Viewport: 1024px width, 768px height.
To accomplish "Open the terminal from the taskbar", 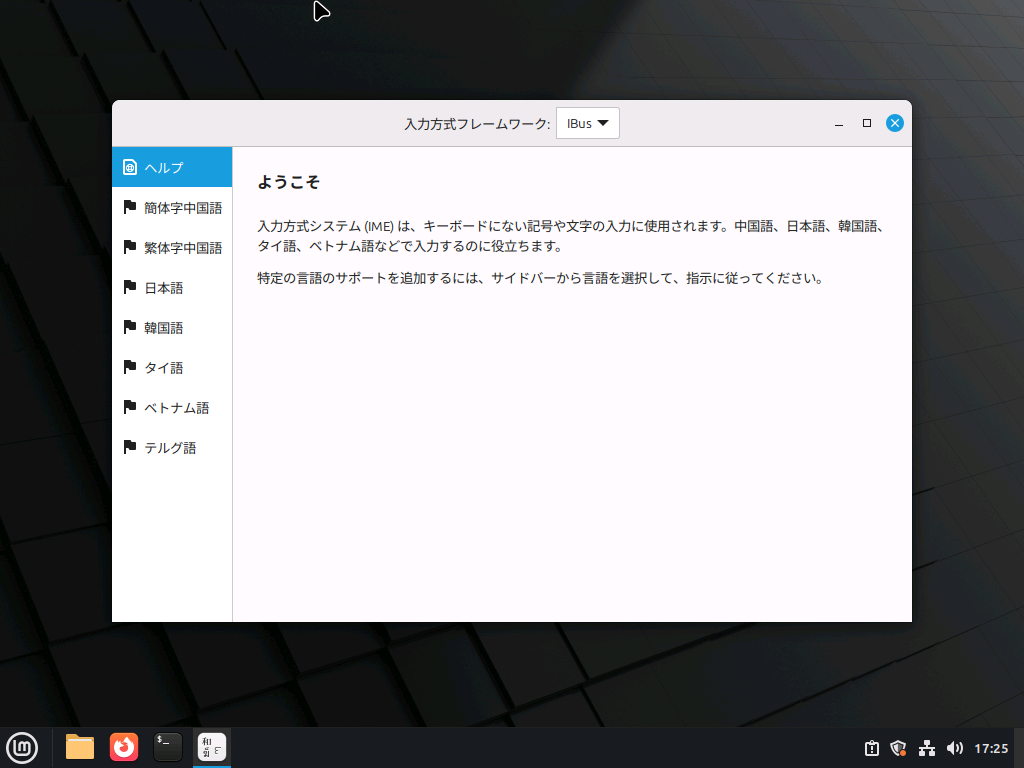I will (x=167, y=747).
